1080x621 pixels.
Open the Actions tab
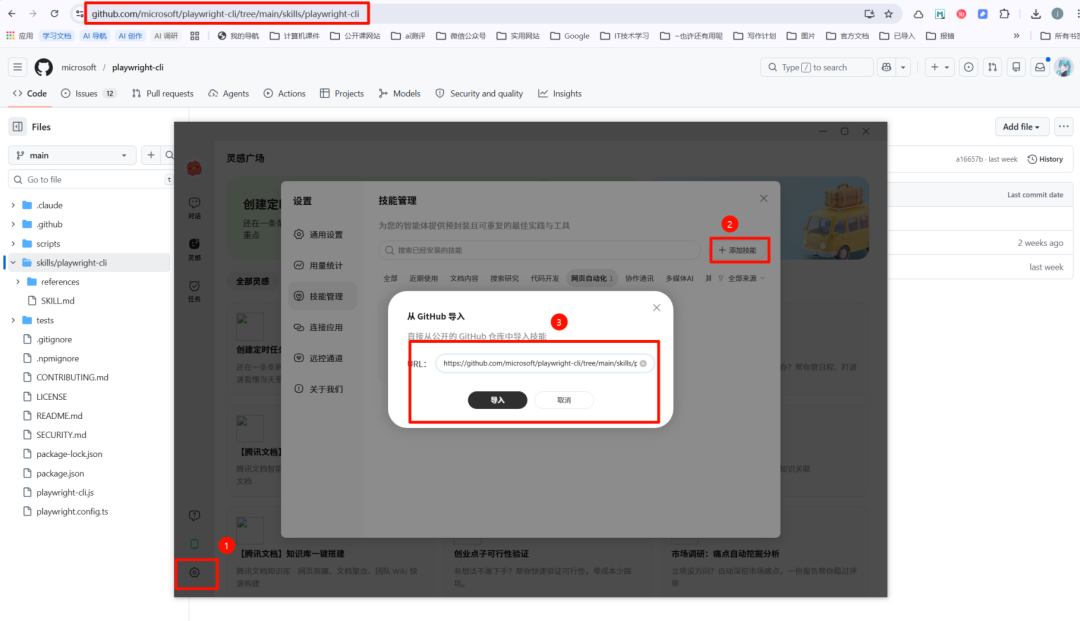(x=284, y=94)
